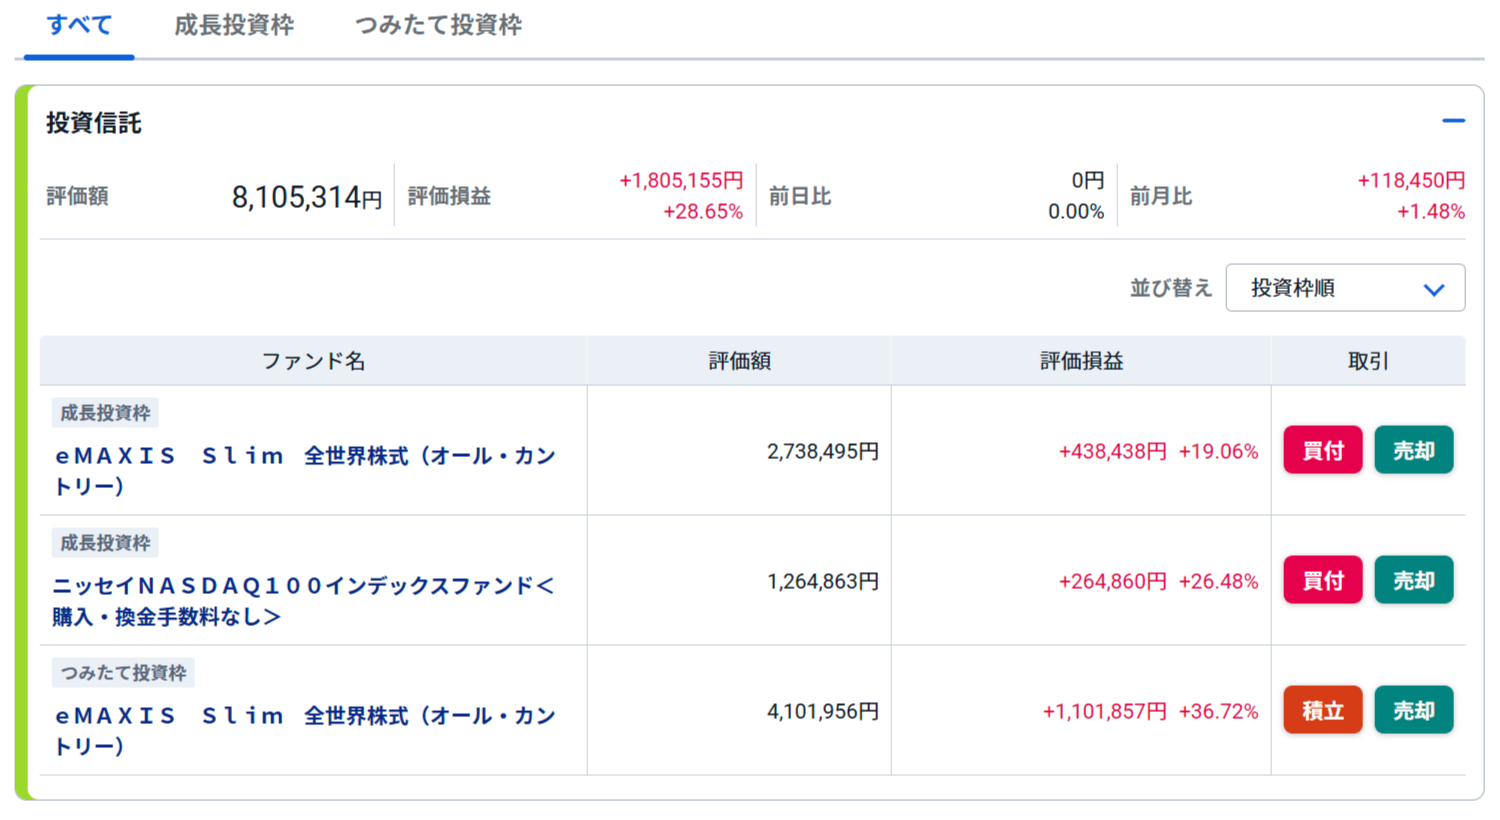The image size is (1500, 820).
Task: Click the chevron arrow in sort dropdown
Action: (x=1434, y=290)
